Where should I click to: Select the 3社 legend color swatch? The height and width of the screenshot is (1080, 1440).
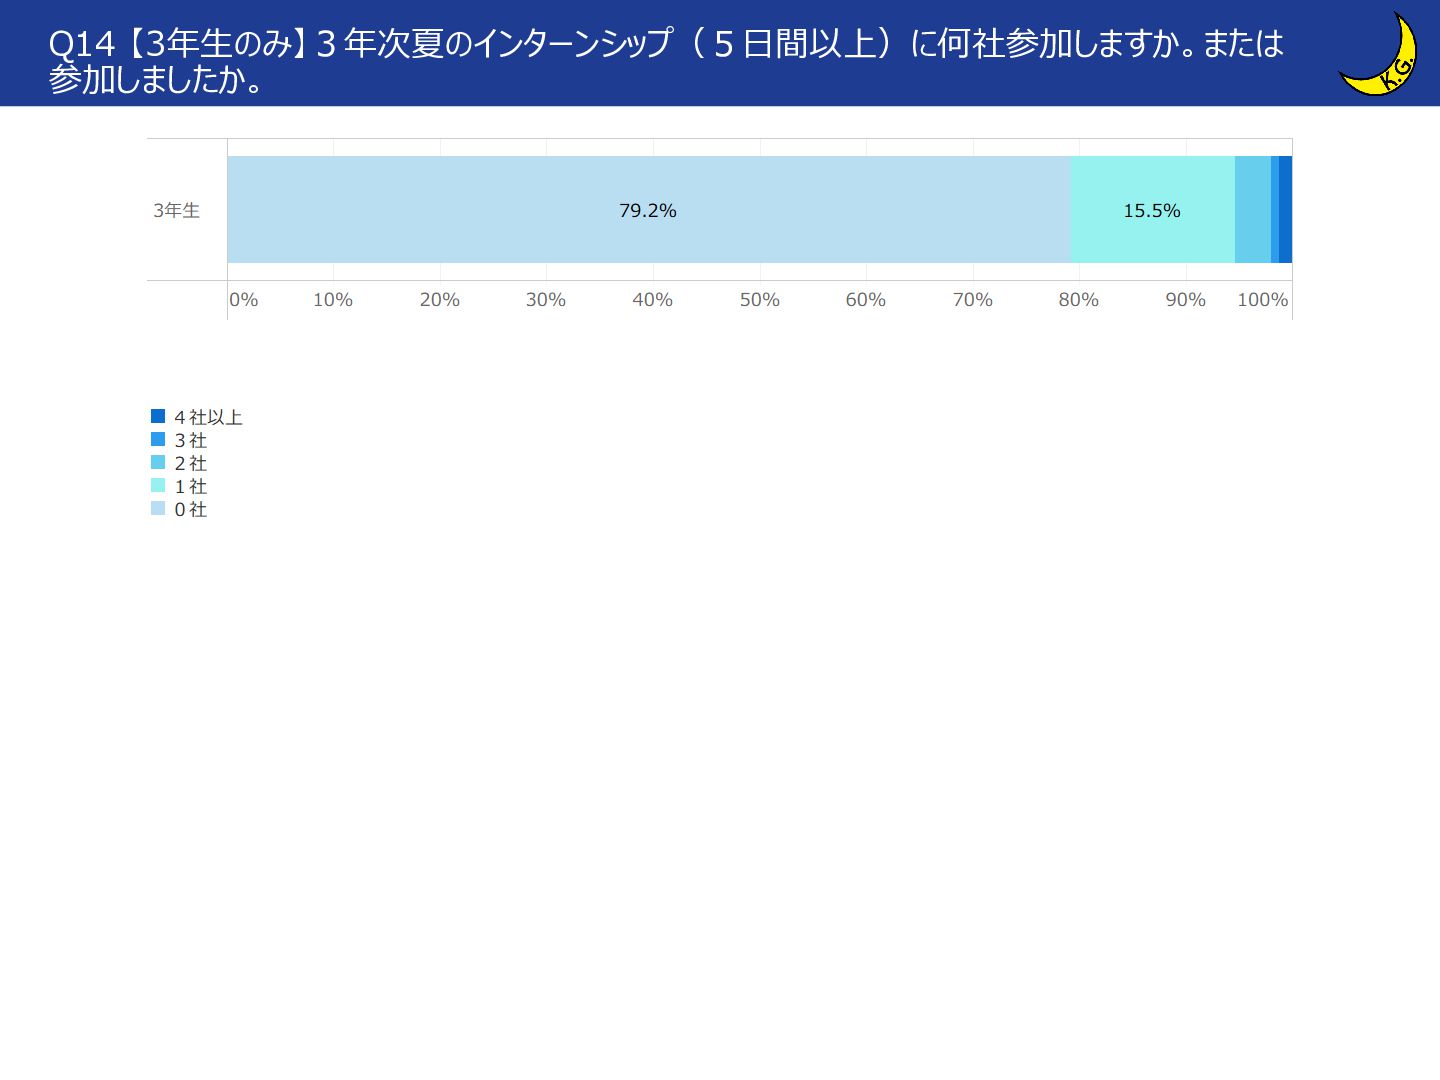[x=158, y=439]
